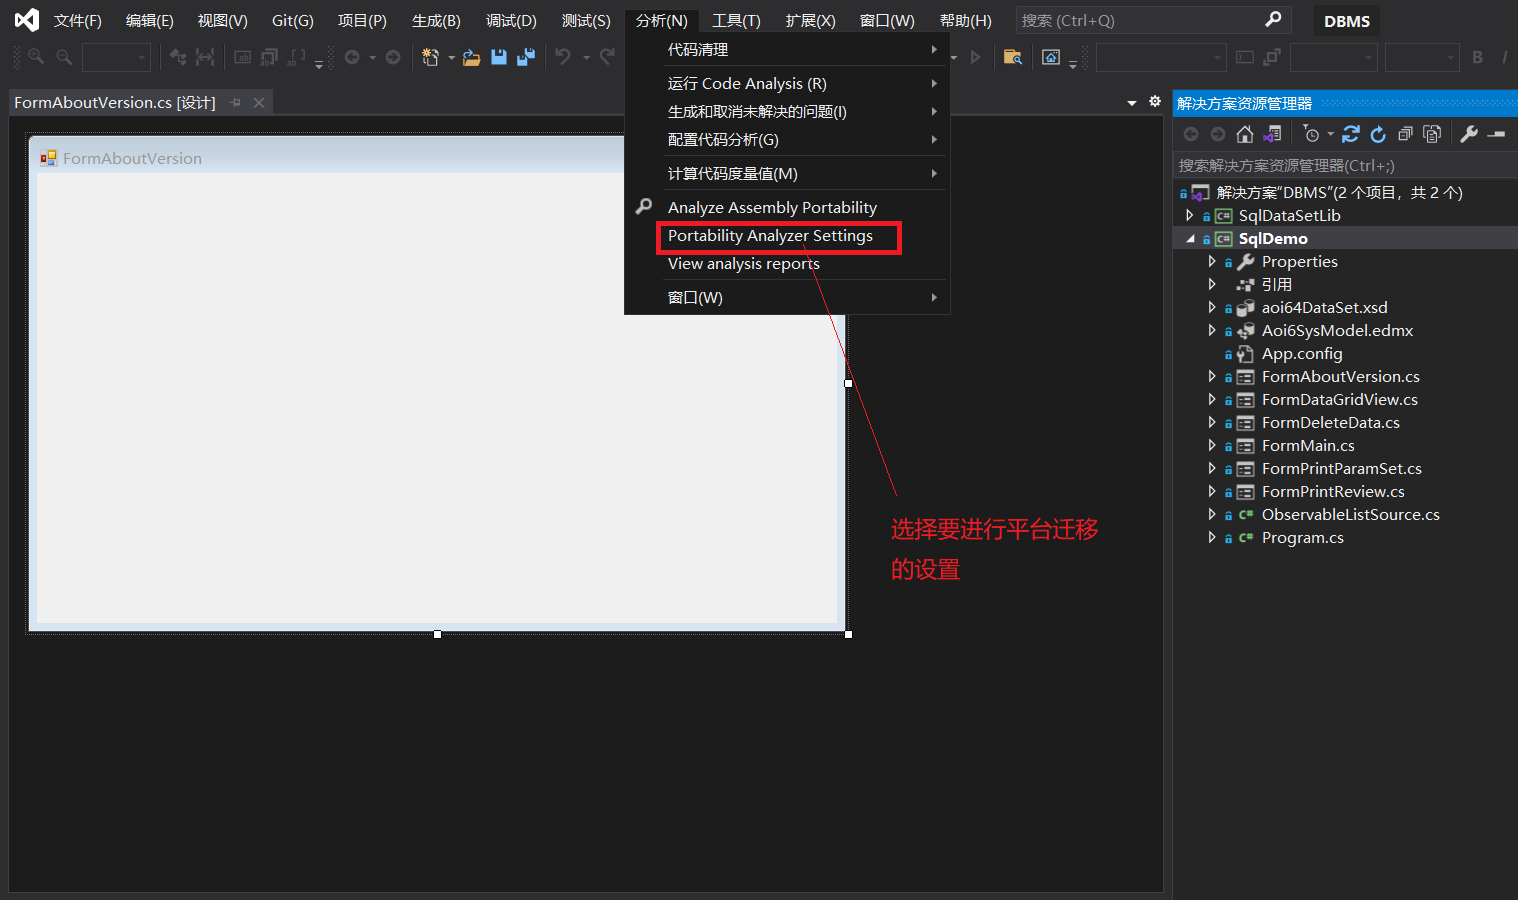This screenshot has width=1518, height=900.
Task: Click the Collapse All icon in Solution Explorer
Action: 1405,134
